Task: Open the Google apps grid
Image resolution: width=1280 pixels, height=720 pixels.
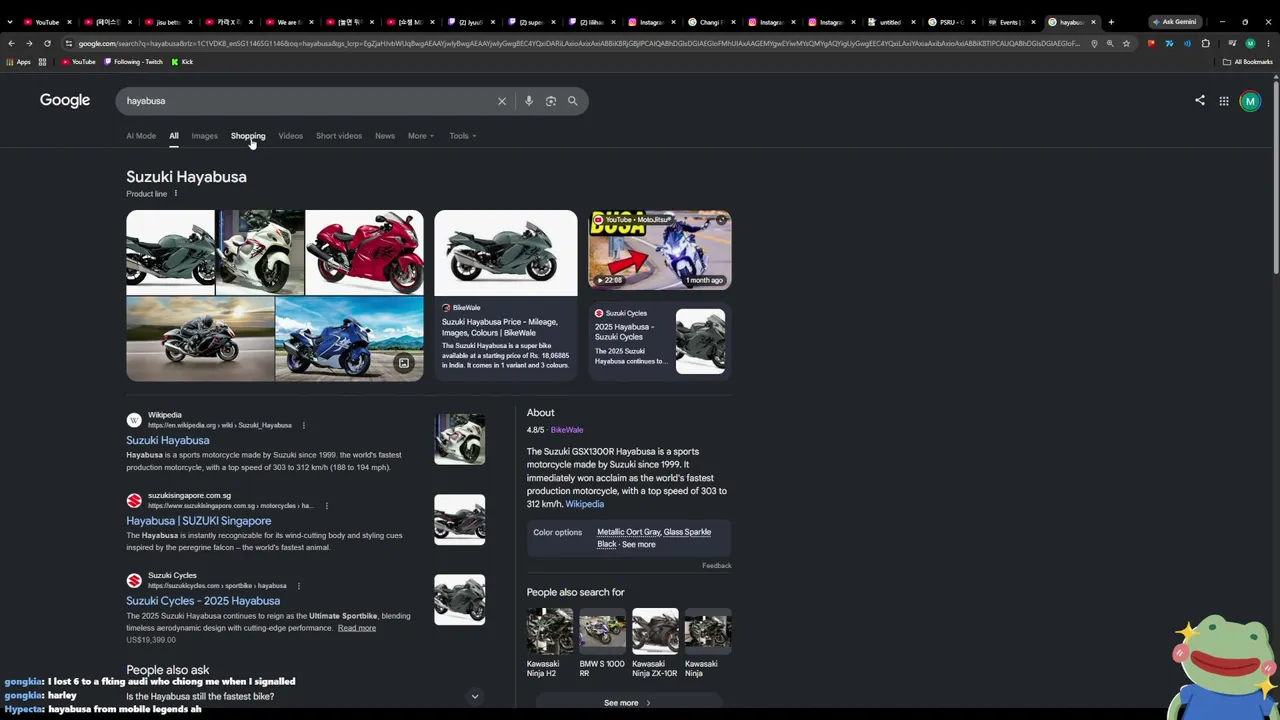Action: click(1224, 101)
